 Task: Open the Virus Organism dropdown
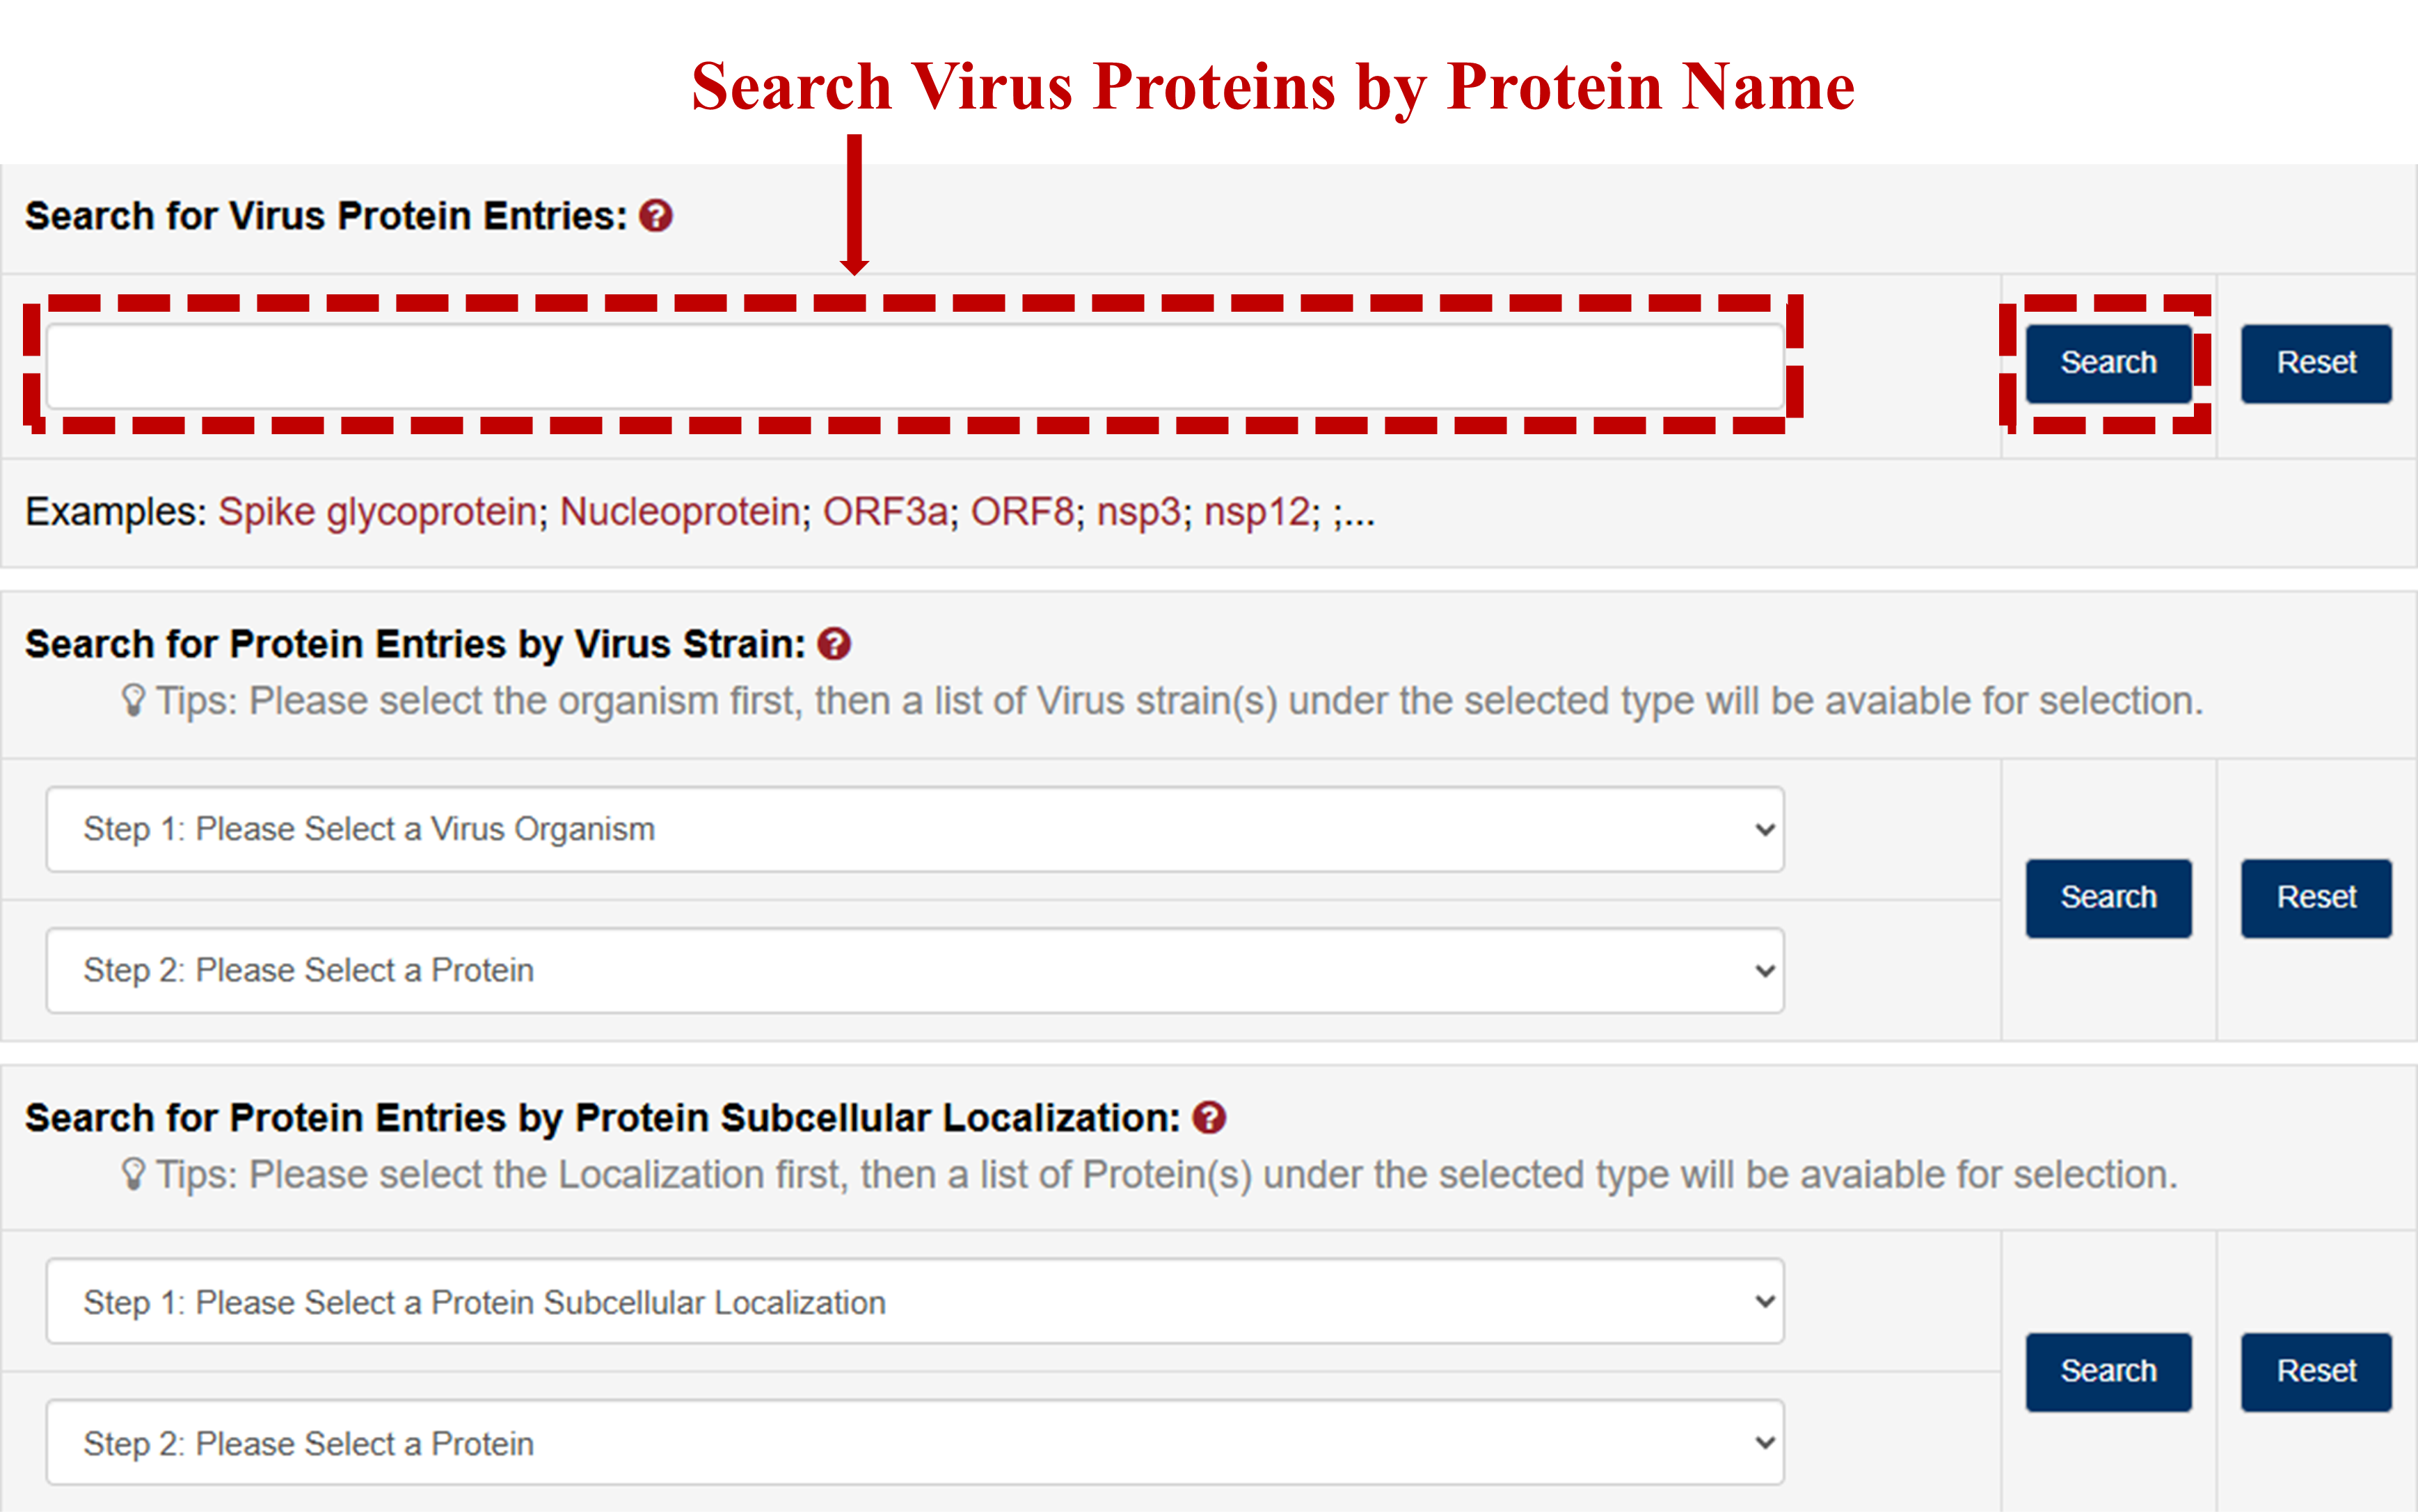(914, 829)
